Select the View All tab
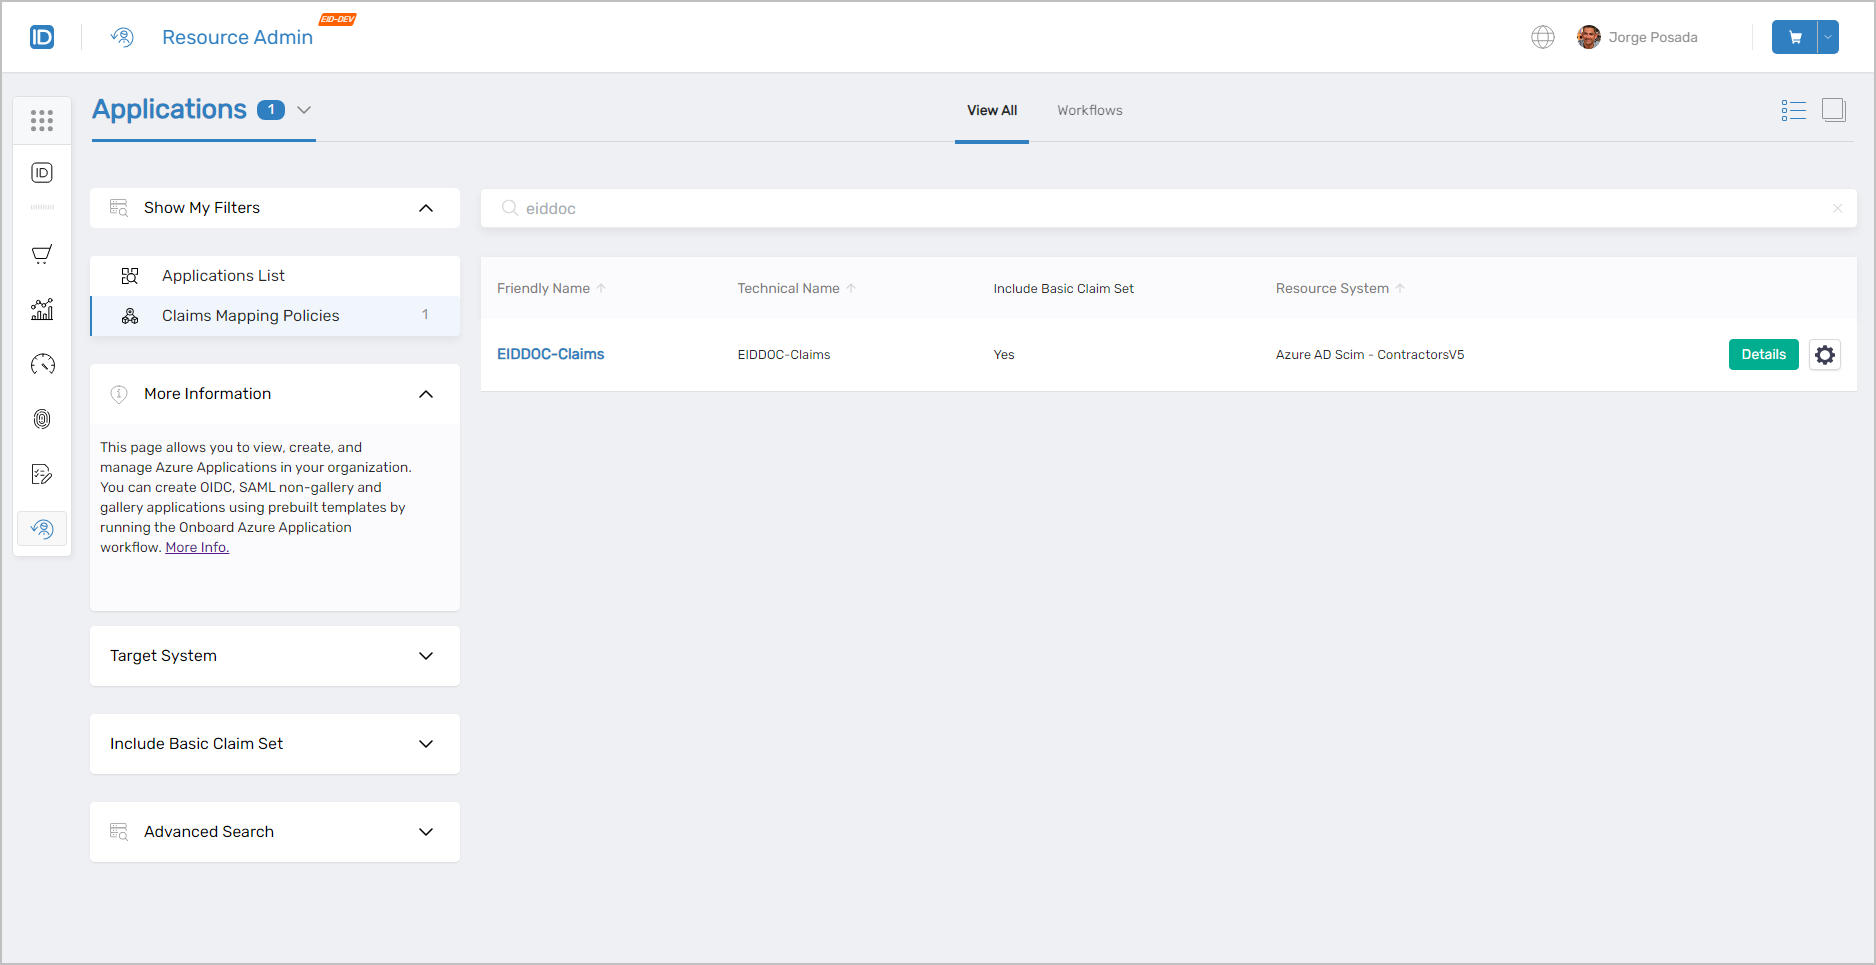 [991, 110]
